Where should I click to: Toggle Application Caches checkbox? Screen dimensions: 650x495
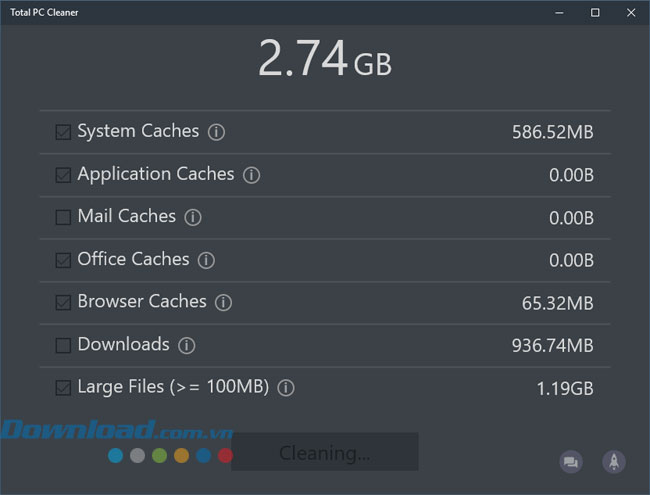pos(63,175)
